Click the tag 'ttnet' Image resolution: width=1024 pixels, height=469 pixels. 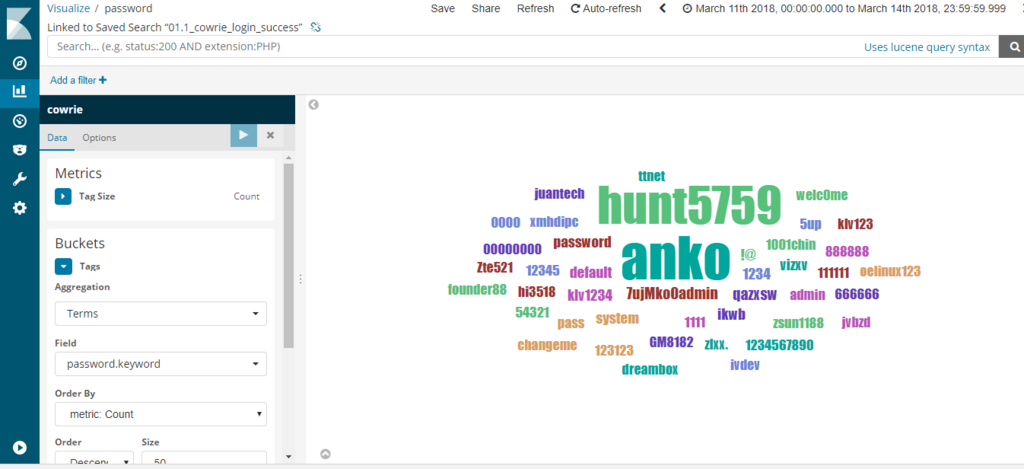(652, 176)
